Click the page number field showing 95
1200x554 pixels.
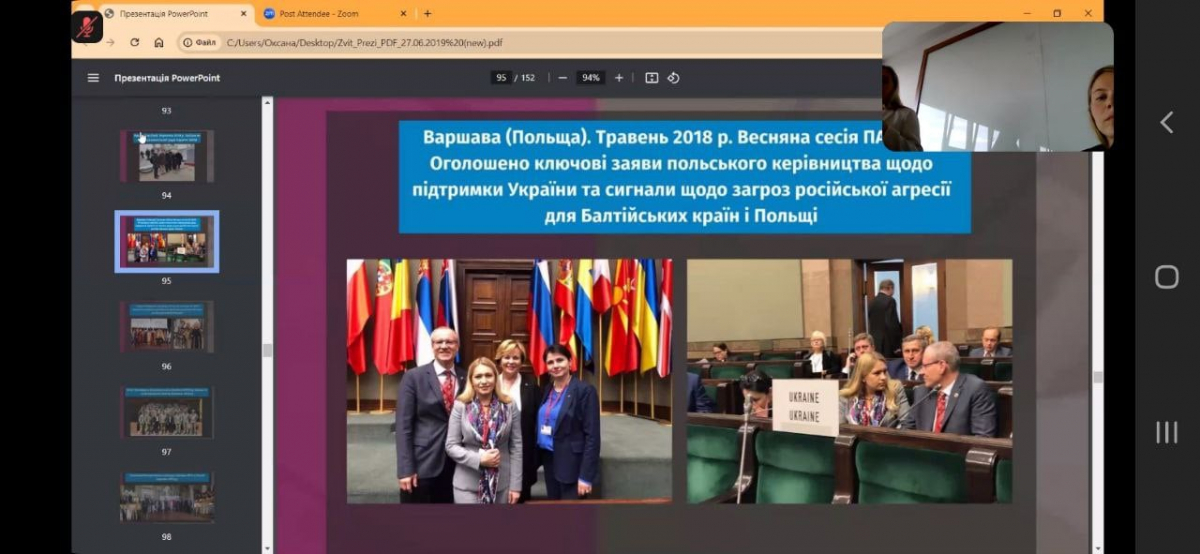[x=501, y=78]
